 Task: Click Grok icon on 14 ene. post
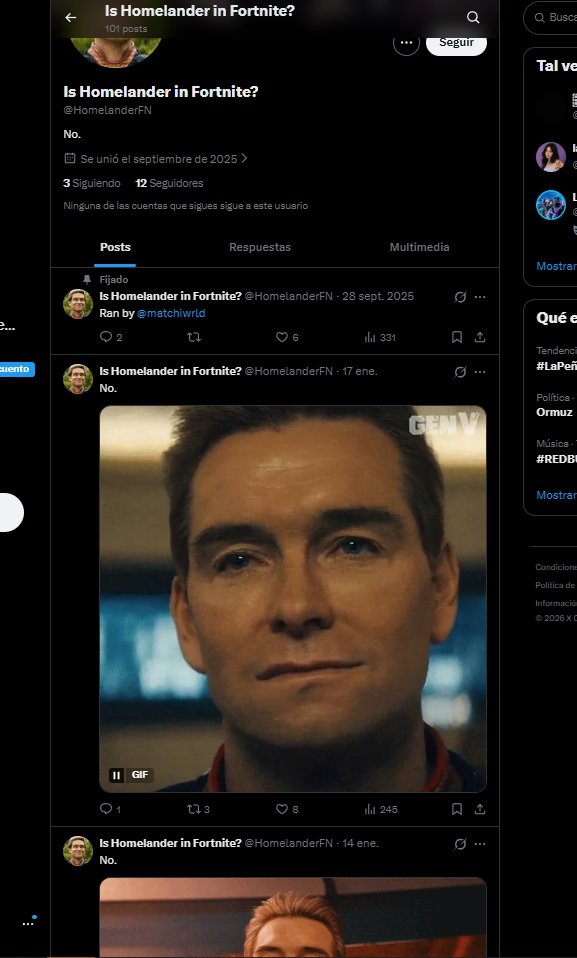(x=460, y=844)
